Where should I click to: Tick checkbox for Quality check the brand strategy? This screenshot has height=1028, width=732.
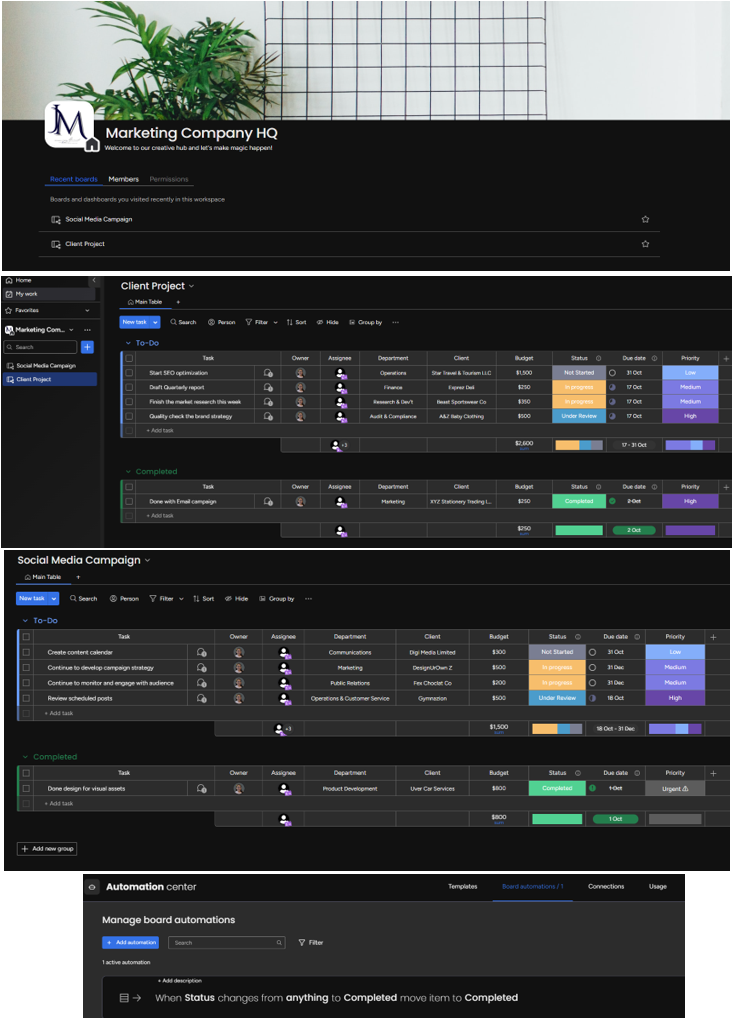coord(129,416)
